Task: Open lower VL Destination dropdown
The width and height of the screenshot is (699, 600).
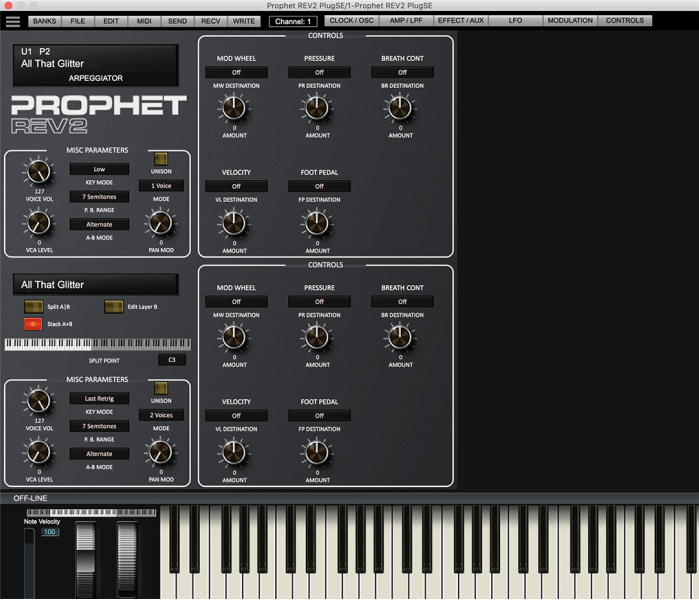Action: [x=236, y=416]
